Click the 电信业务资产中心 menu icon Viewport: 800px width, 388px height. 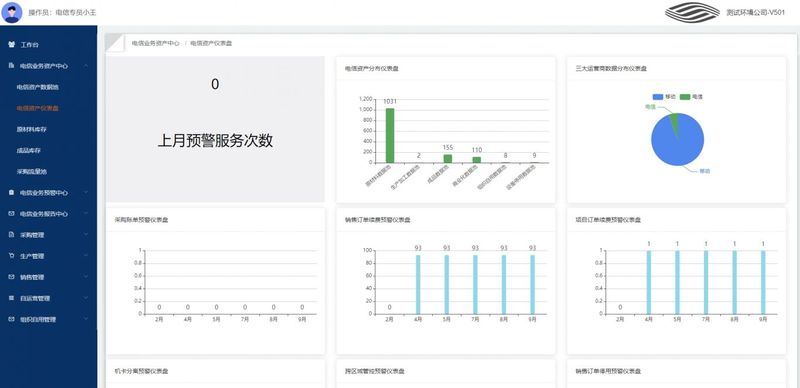[11, 66]
